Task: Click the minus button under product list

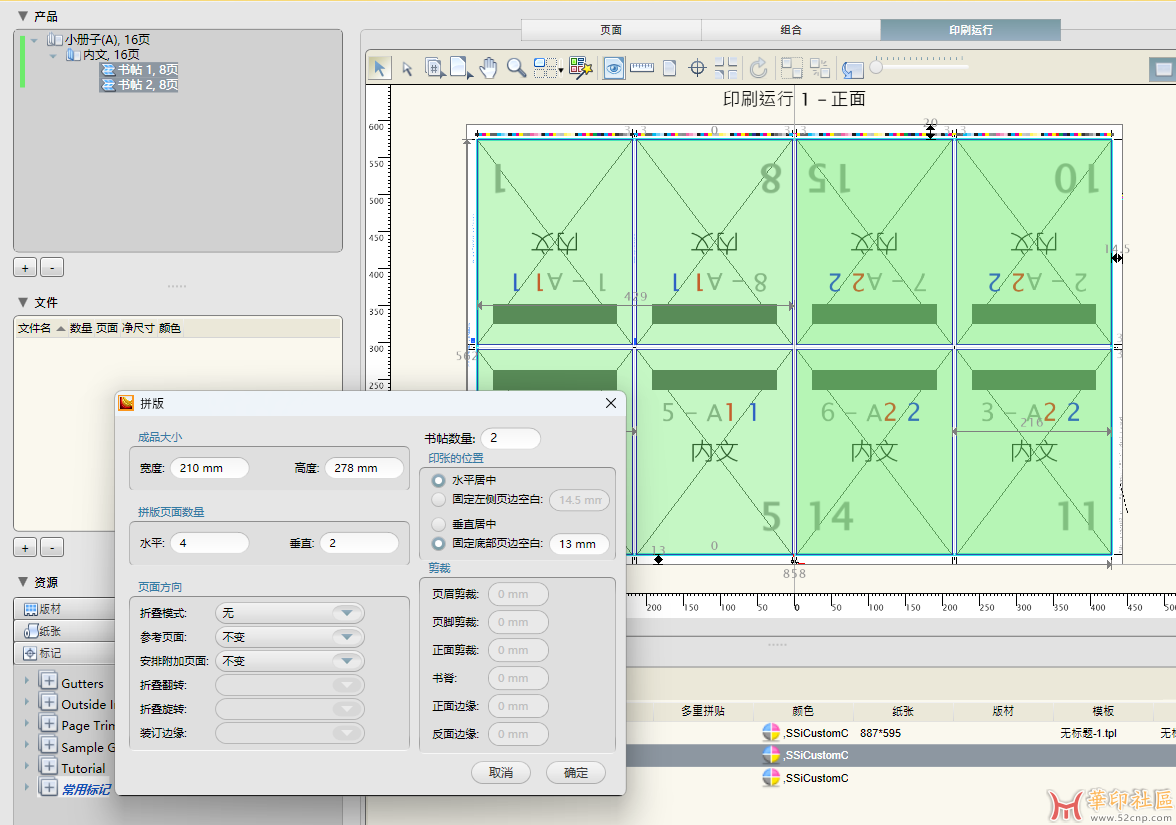Action: coord(52,268)
